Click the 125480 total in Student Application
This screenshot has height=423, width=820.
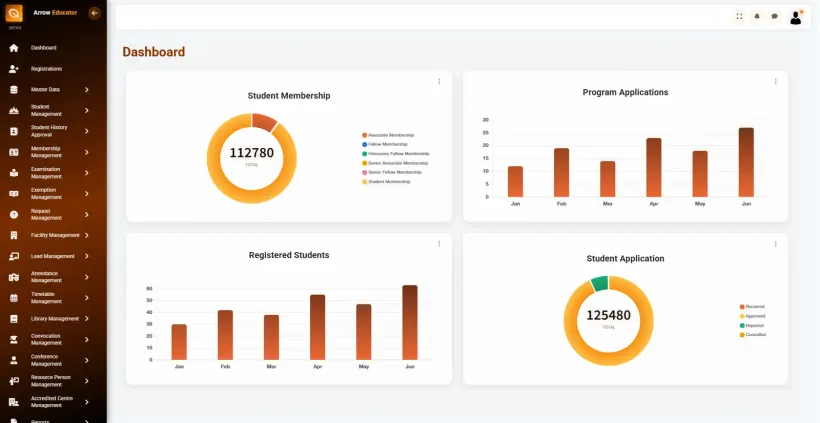(608, 315)
